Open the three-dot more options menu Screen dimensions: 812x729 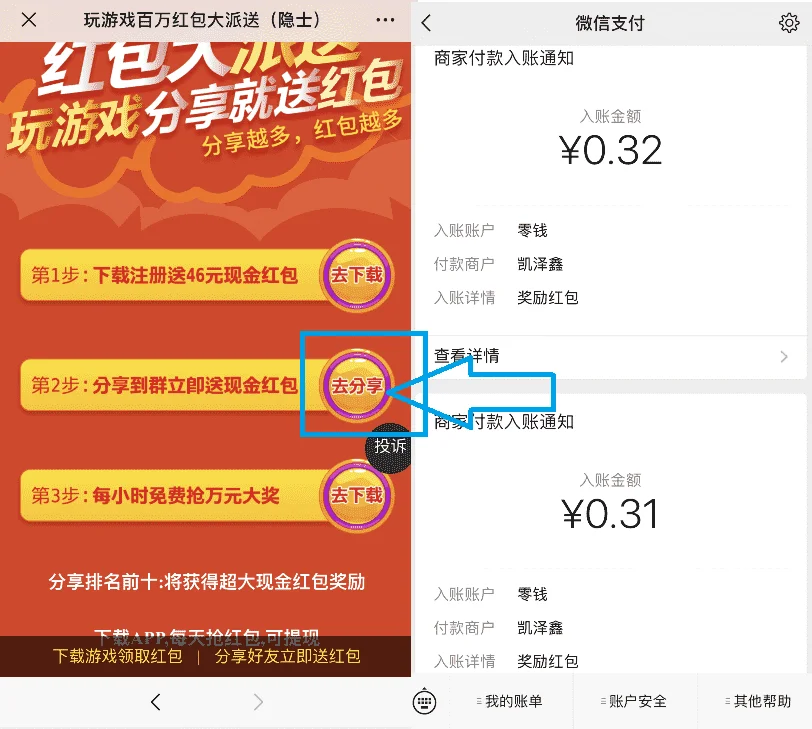(385, 20)
